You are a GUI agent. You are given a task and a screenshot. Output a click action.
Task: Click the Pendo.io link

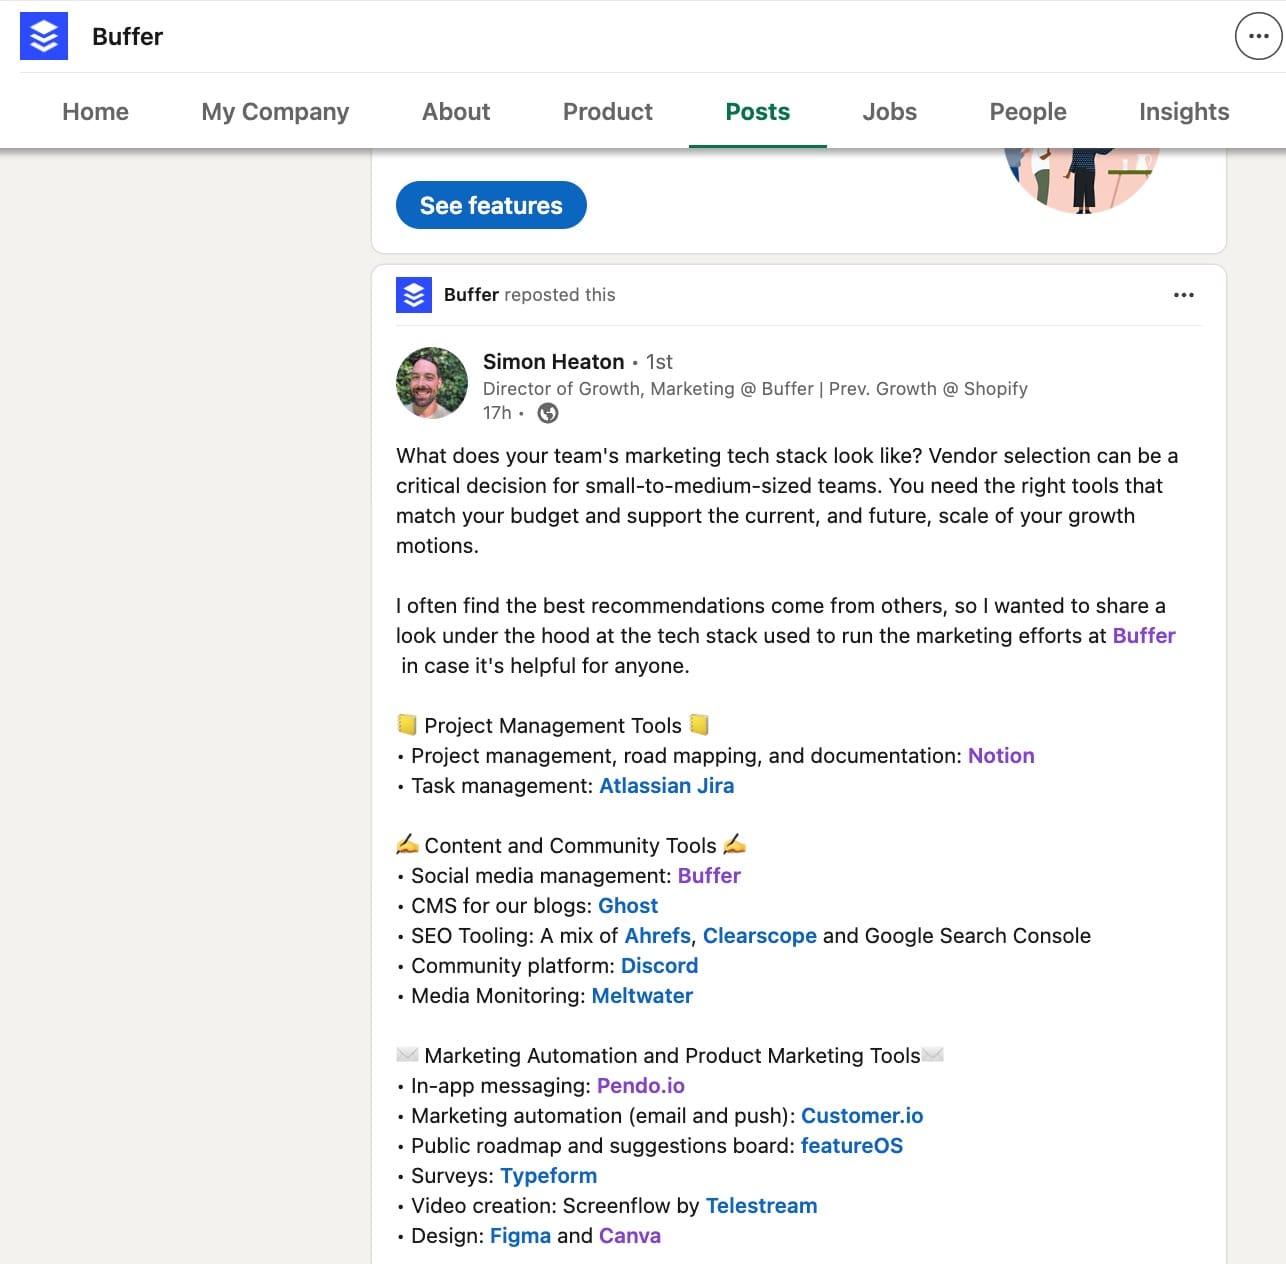point(641,1085)
